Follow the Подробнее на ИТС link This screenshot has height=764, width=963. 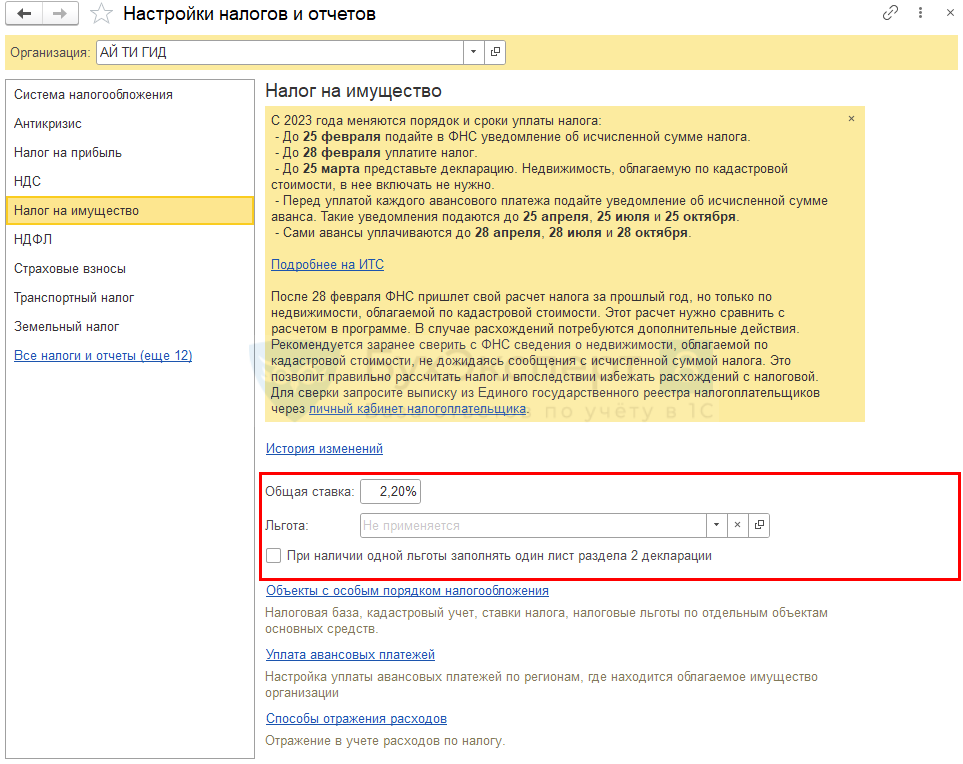[327, 265]
